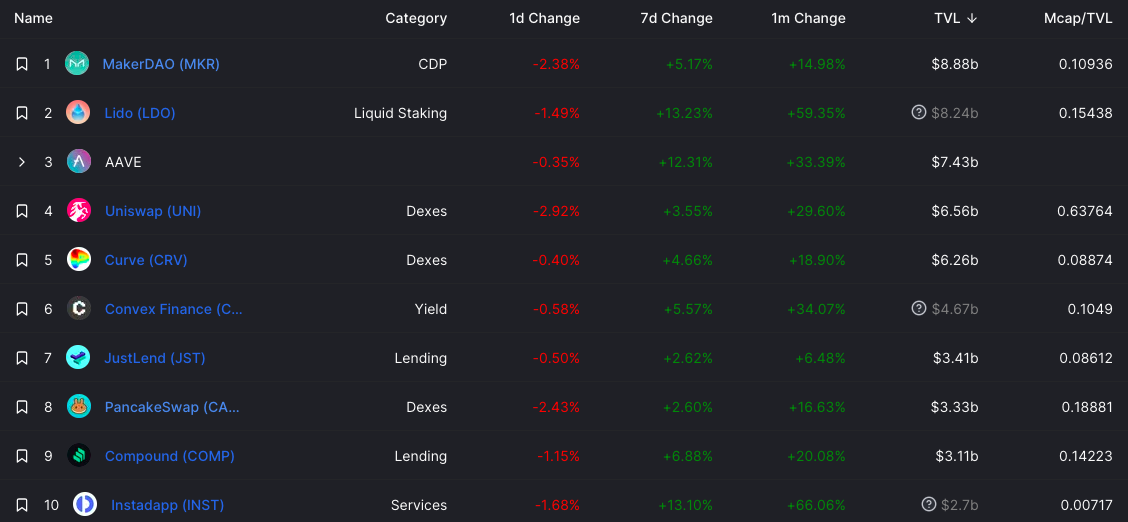Screen dimensions: 1128x522
Task: Click the question mark icon beside Lido TVL
Action: [919, 112]
